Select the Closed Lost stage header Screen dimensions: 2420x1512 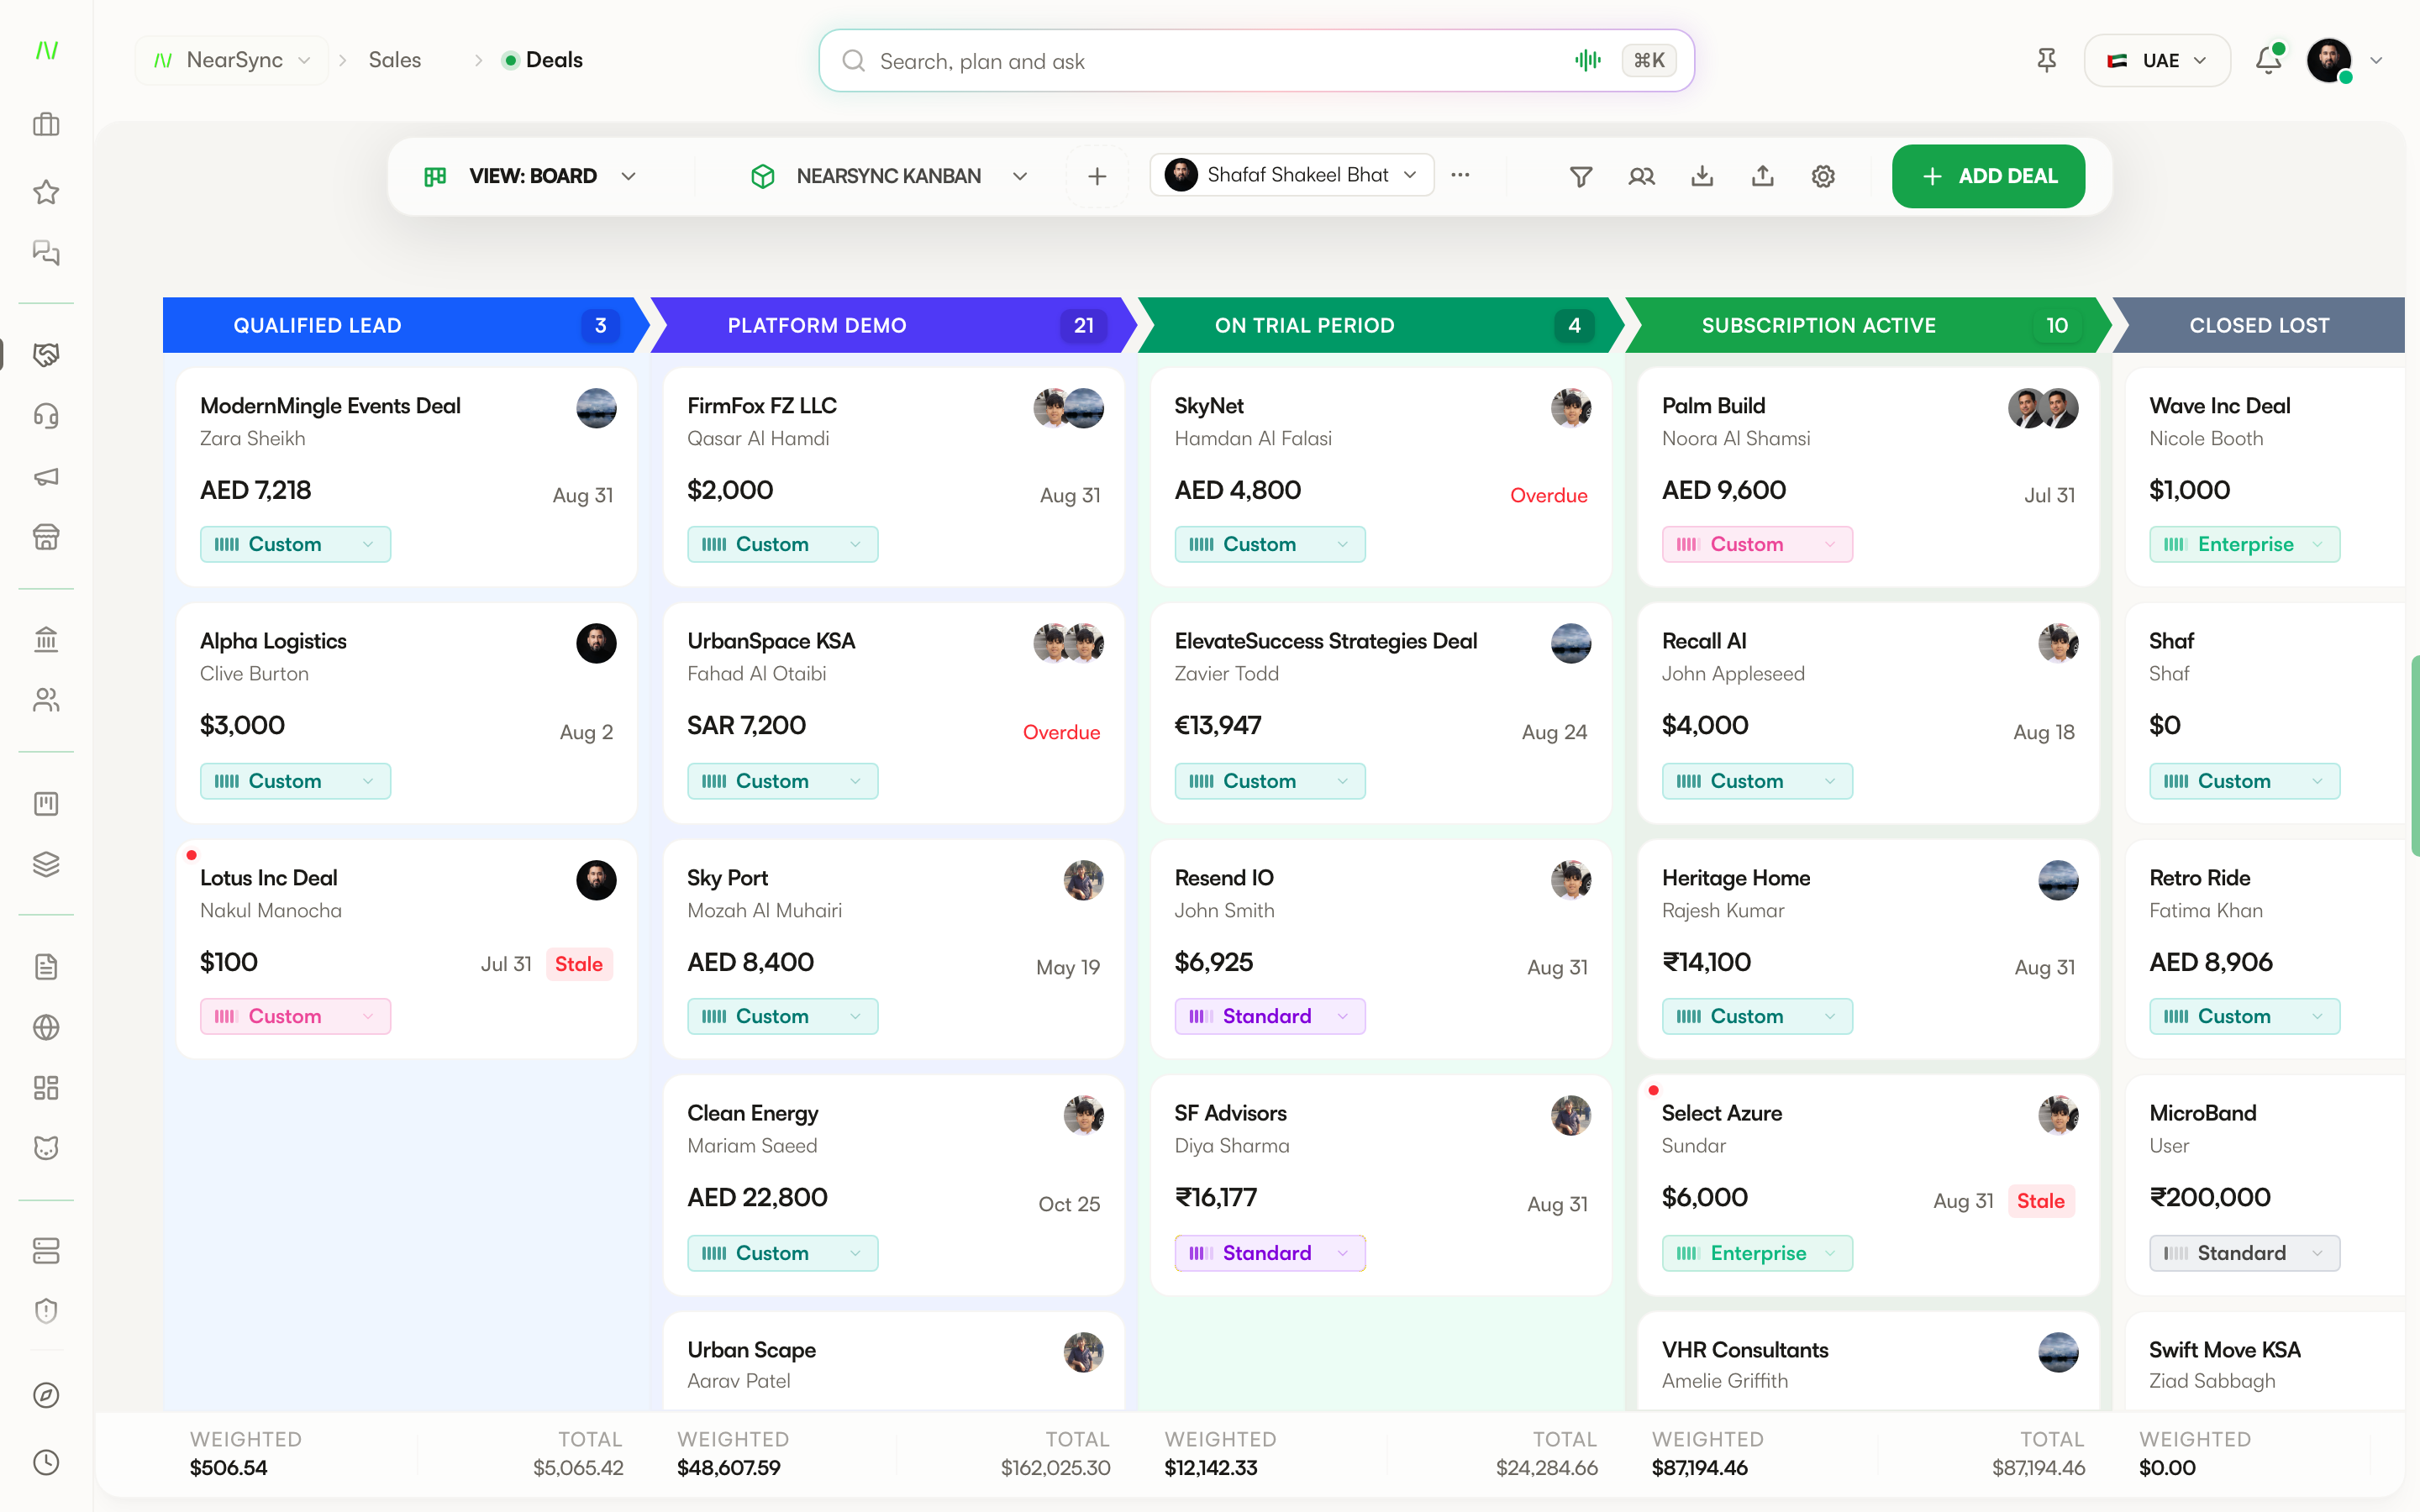coord(2260,325)
